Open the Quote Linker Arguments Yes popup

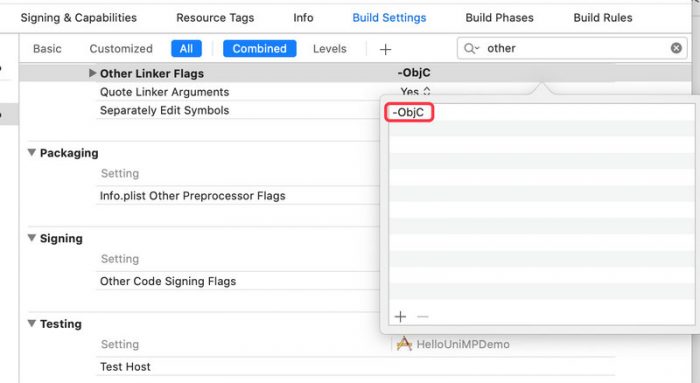click(x=415, y=92)
